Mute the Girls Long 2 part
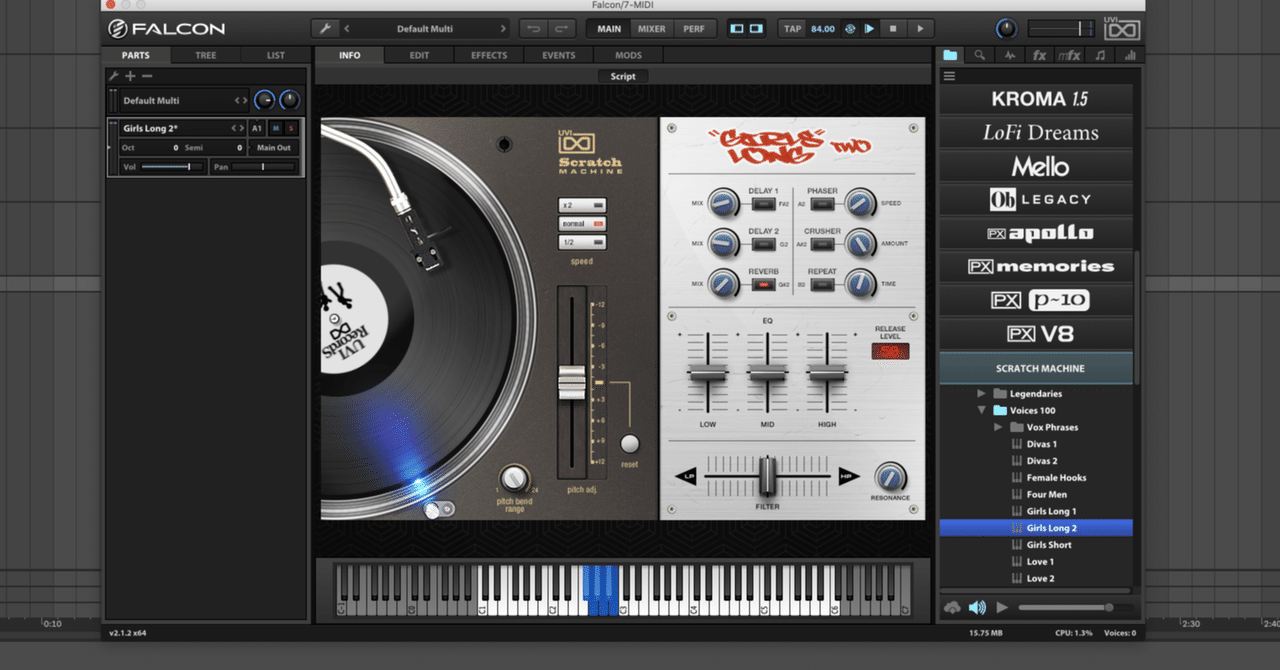 pos(277,128)
